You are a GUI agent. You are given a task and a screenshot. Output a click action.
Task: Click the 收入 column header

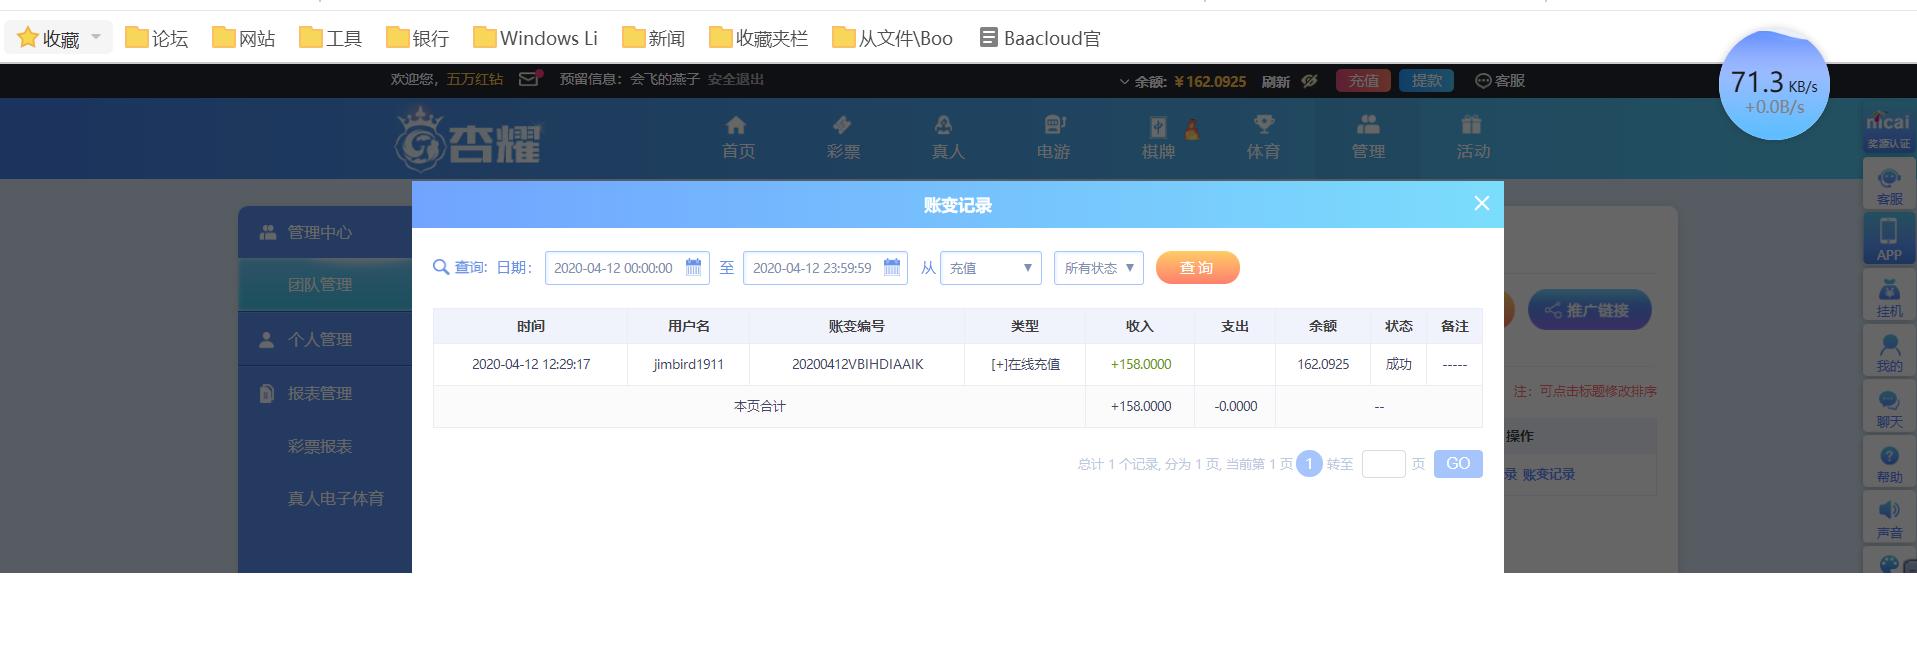click(x=1140, y=326)
